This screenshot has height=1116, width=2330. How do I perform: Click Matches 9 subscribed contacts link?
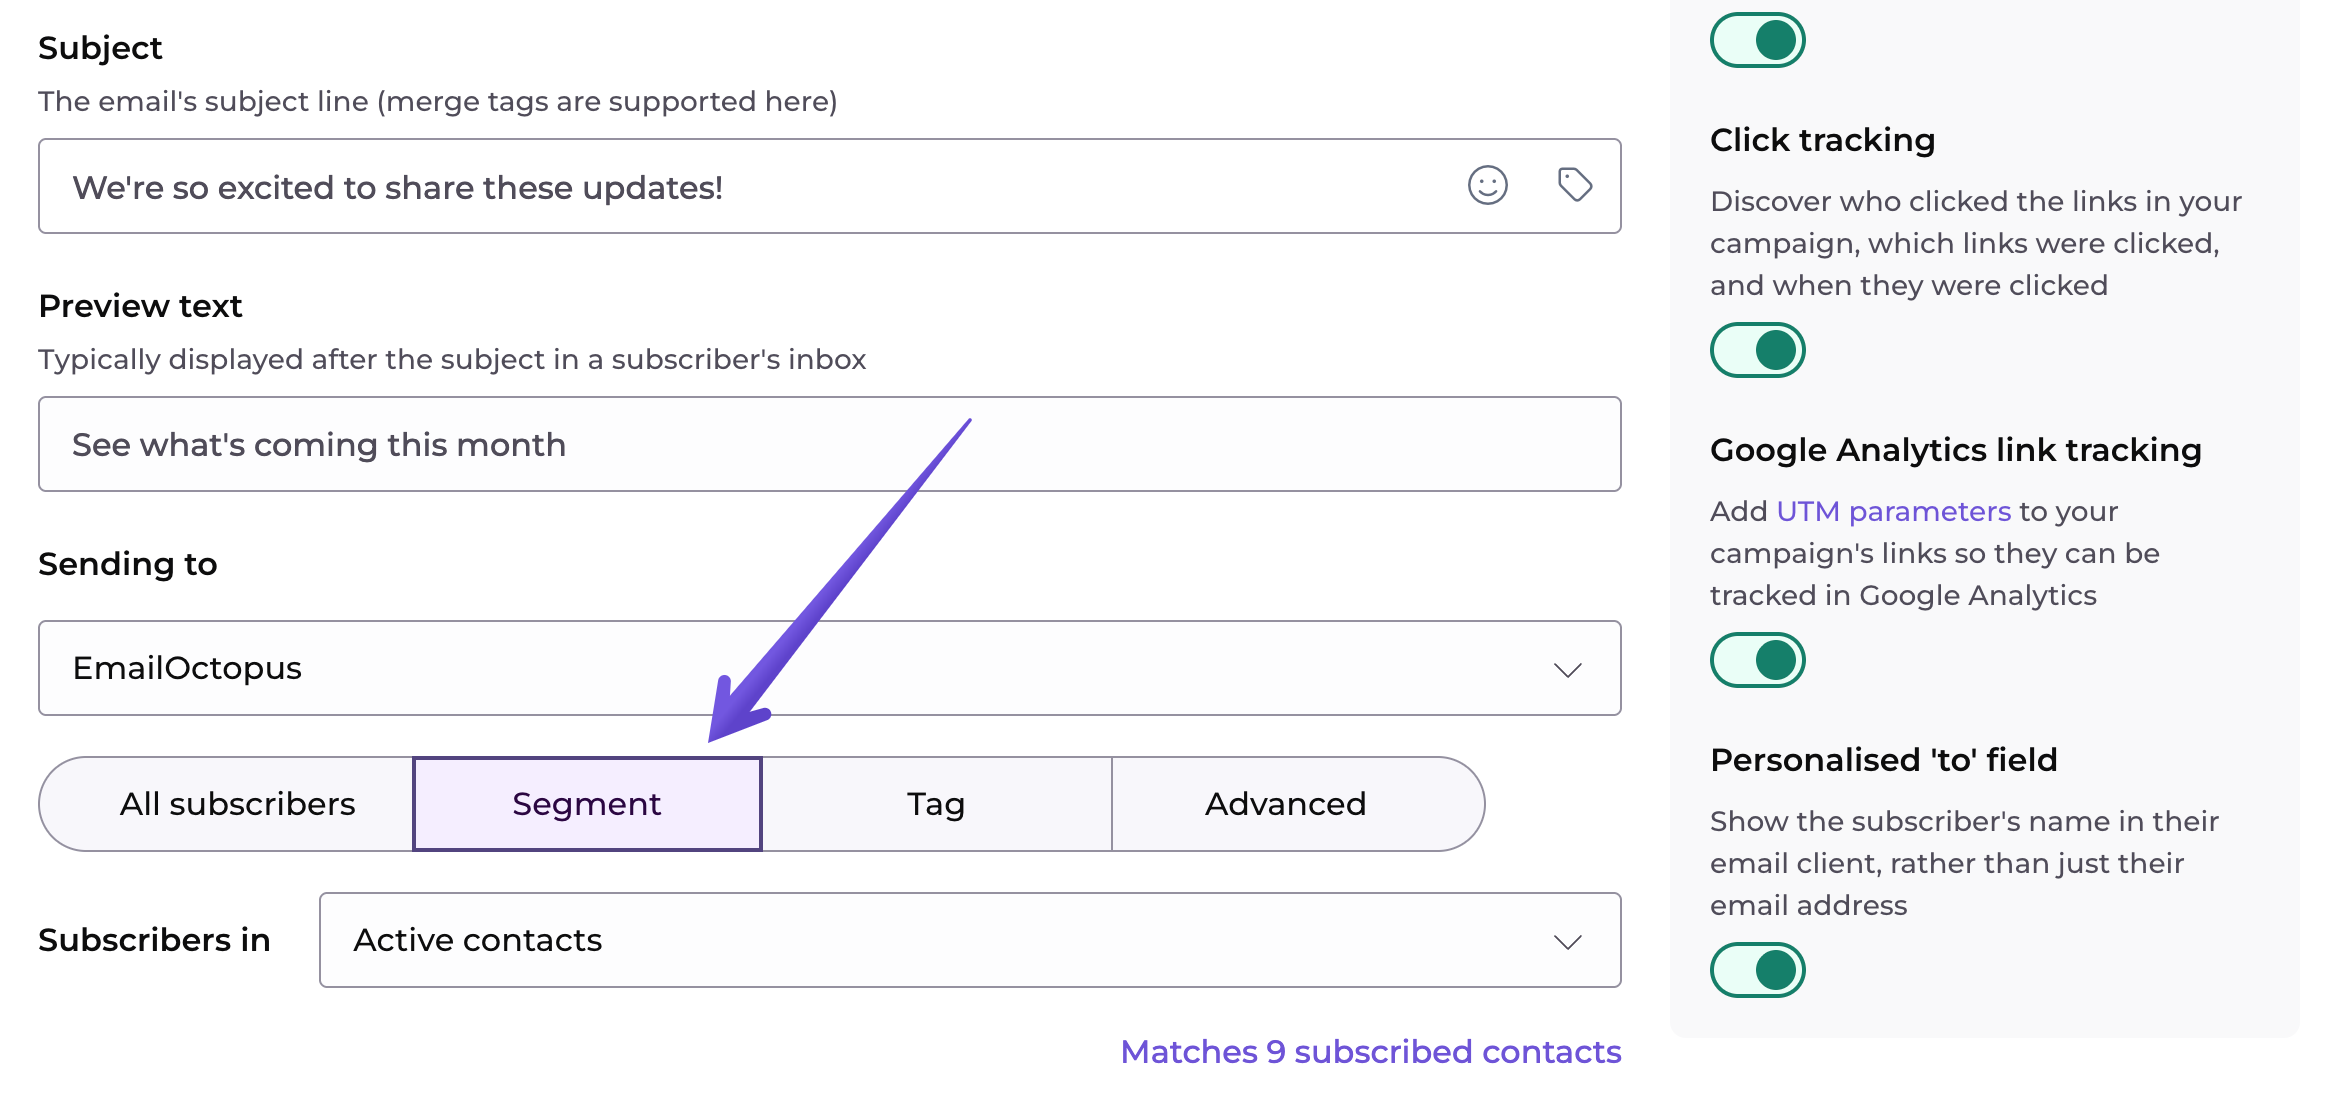click(x=1370, y=1052)
